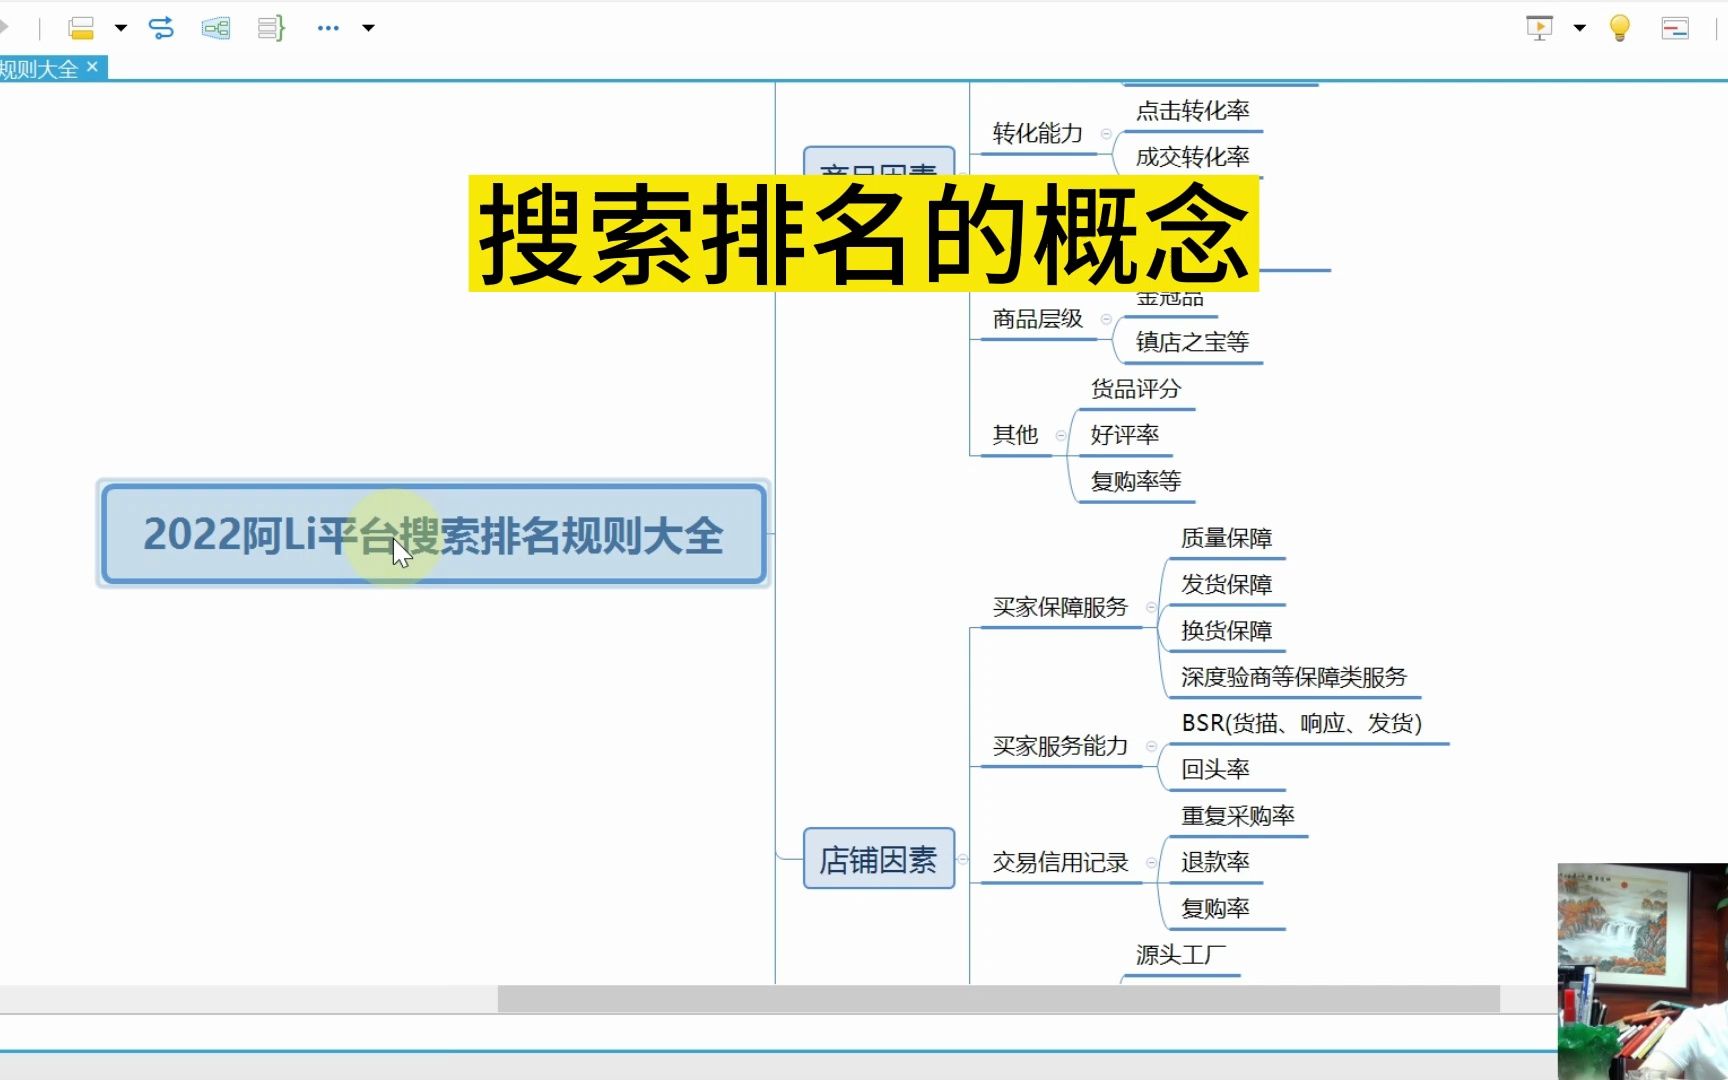
Task: Launch Brainstorming lightbulb icon
Action: [x=1620, y=28]
